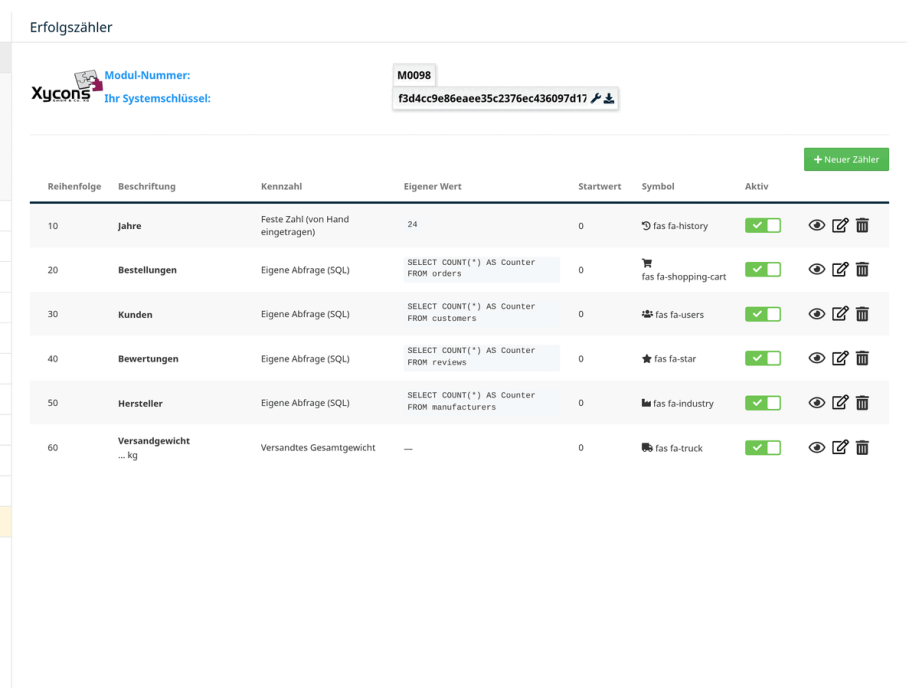Screen dimensions: 919x700
Task: Sort by Reihenfolge column header
Action: pos(74,186)
